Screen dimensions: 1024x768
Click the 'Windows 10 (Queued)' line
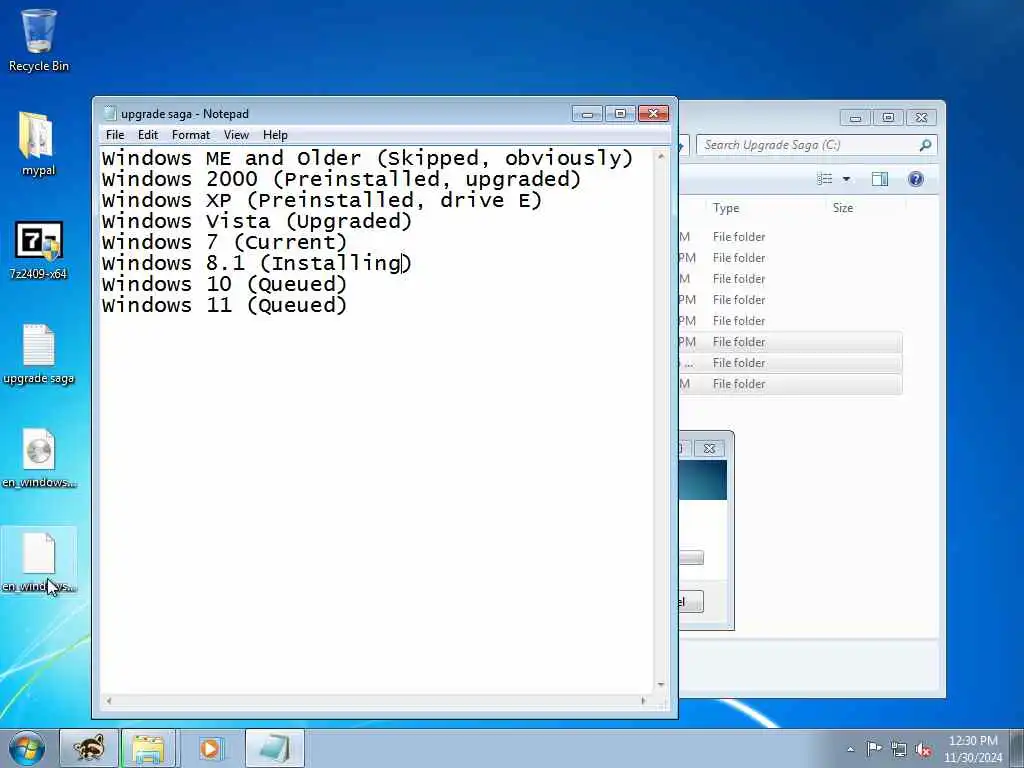tap(224, 284)
